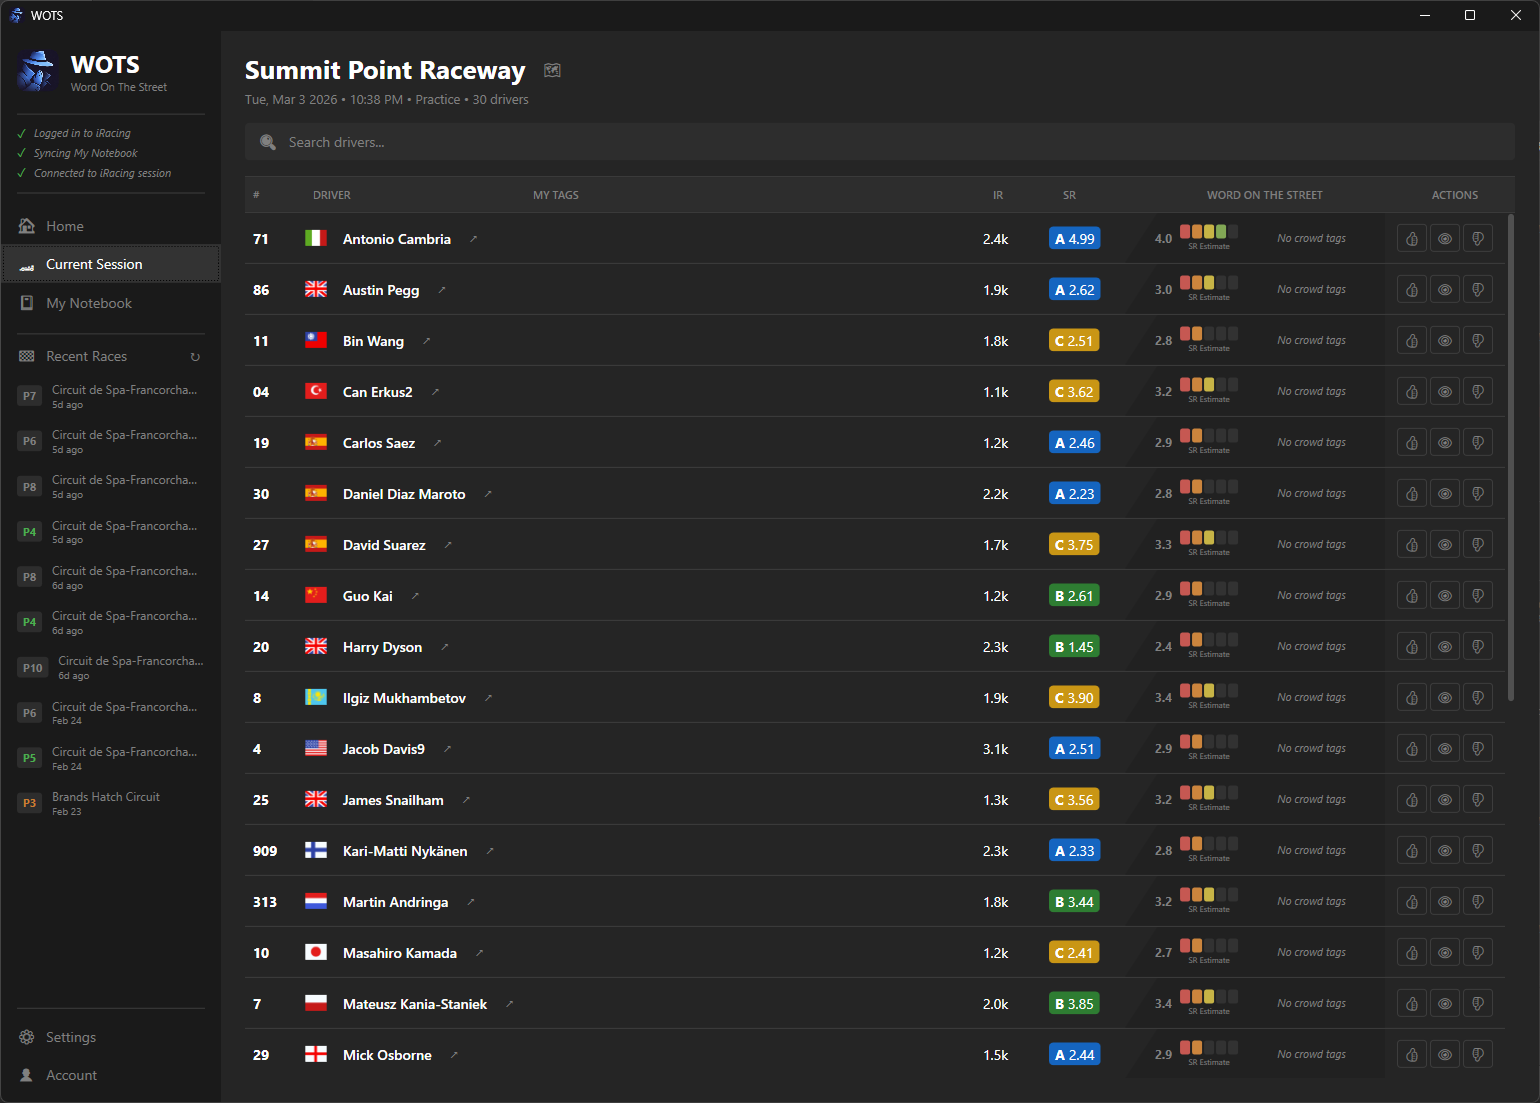Open Harry Dyson's external profile arrow
1540x1103 pixels.
445,647
